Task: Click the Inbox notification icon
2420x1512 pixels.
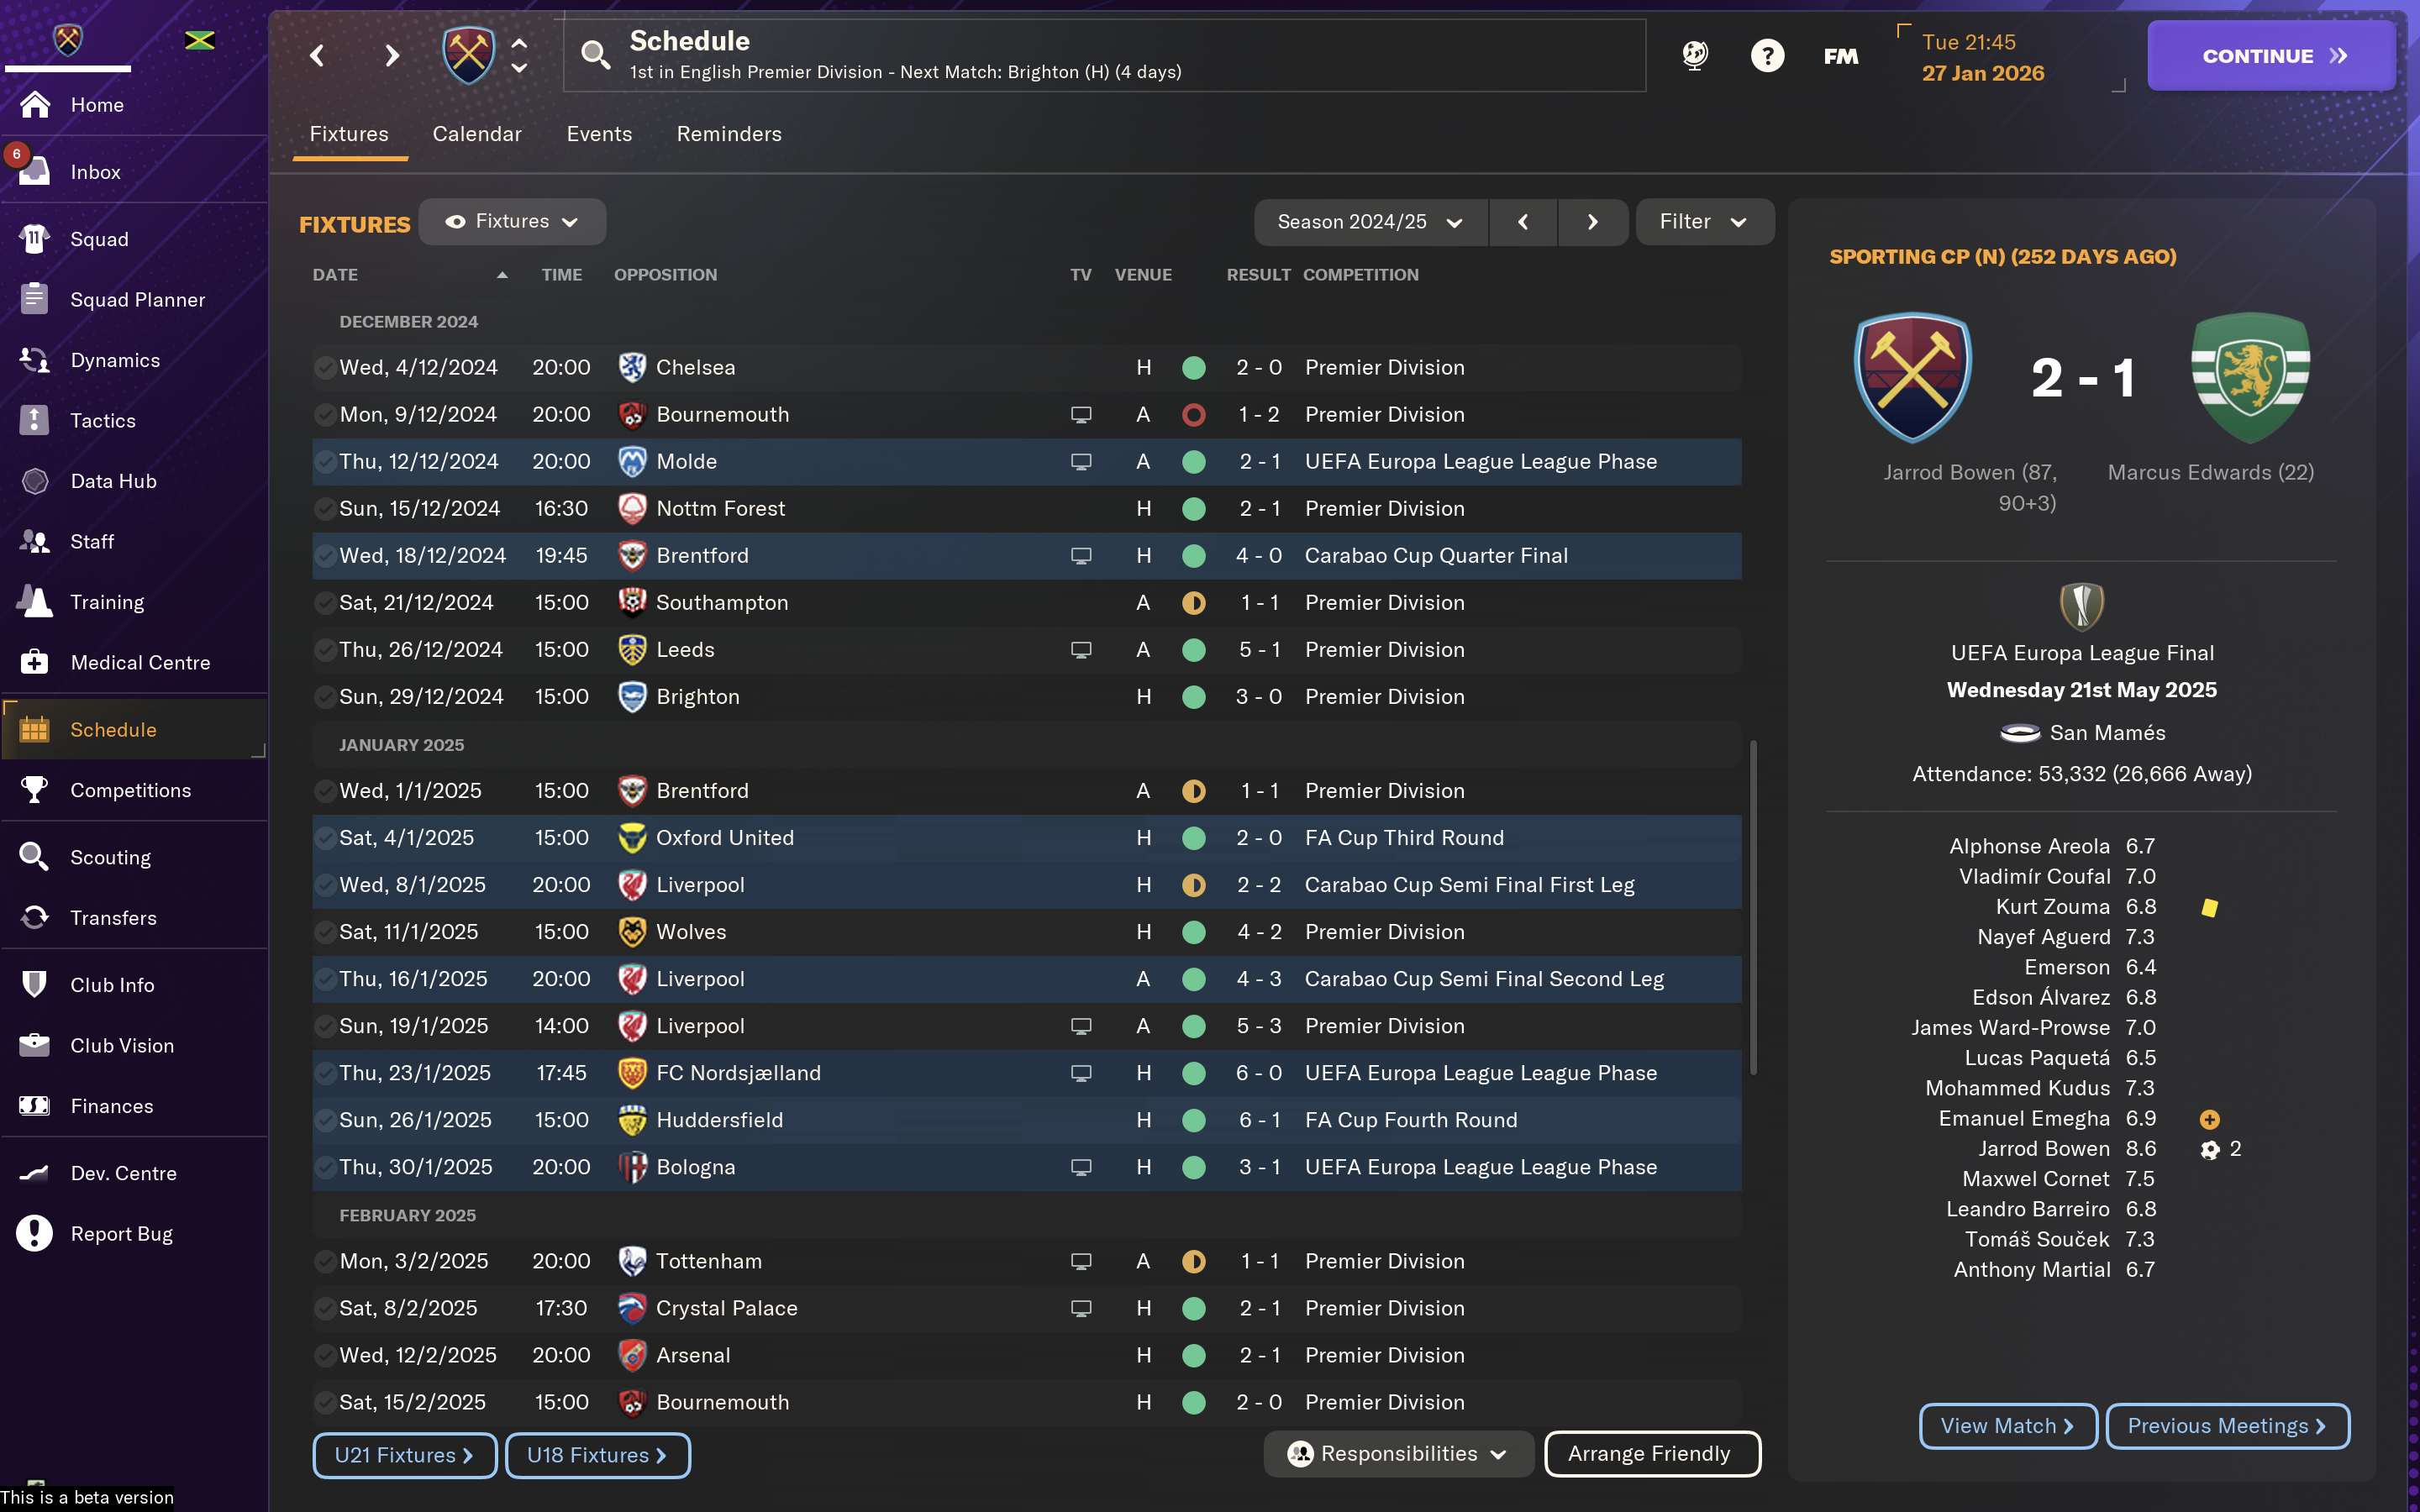Action: click(34, 171)
